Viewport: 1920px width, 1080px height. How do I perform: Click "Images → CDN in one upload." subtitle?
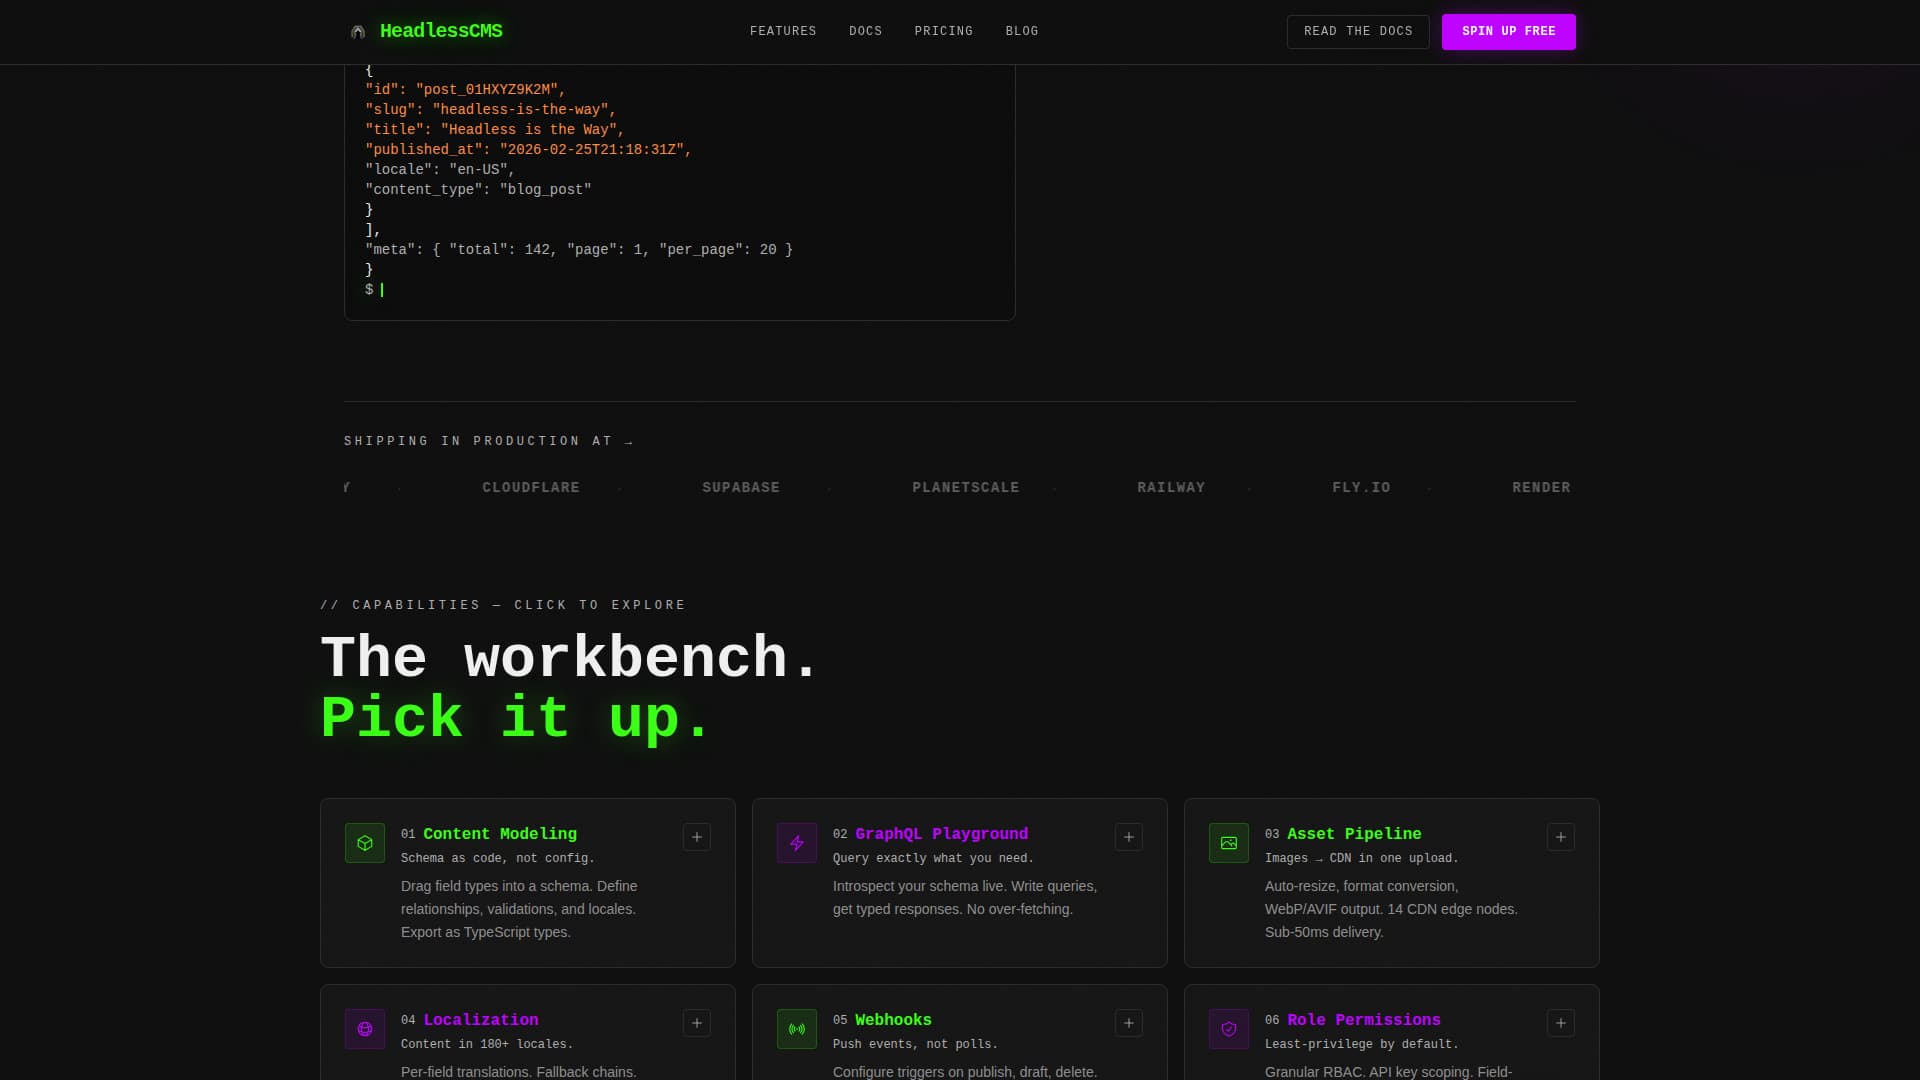(1362, 858)
